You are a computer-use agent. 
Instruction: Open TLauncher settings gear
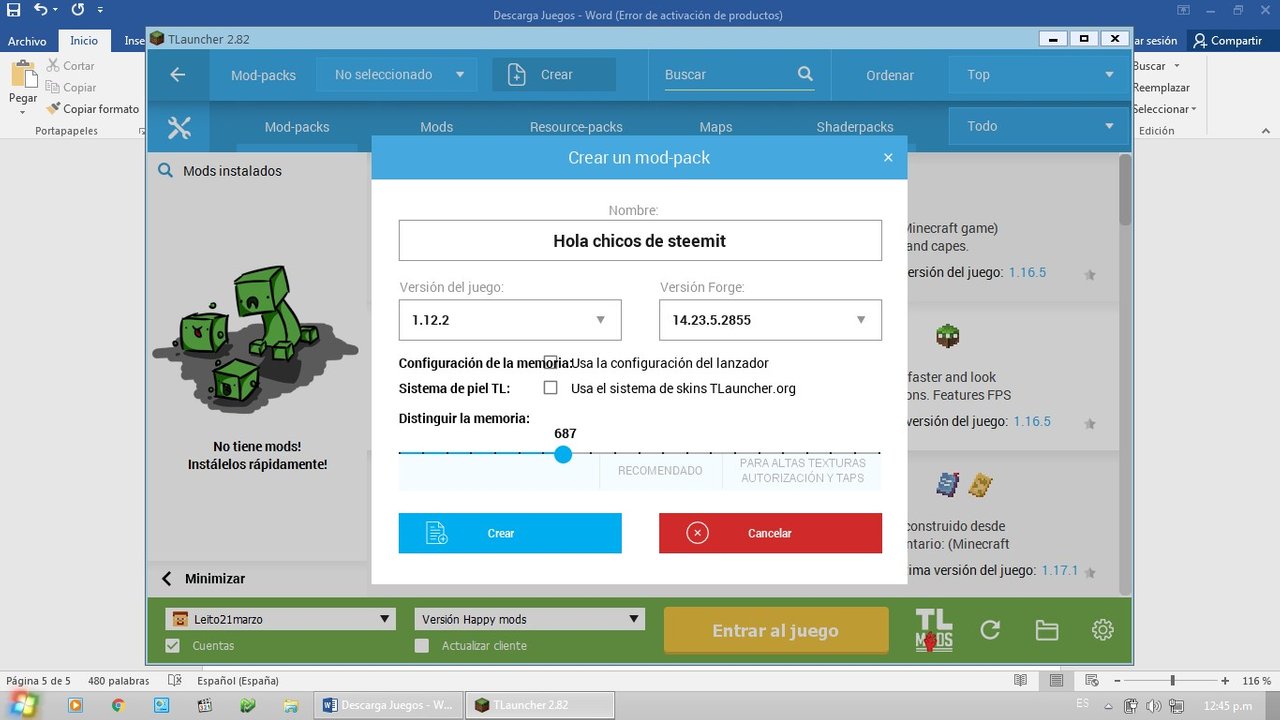(1103, 630)
